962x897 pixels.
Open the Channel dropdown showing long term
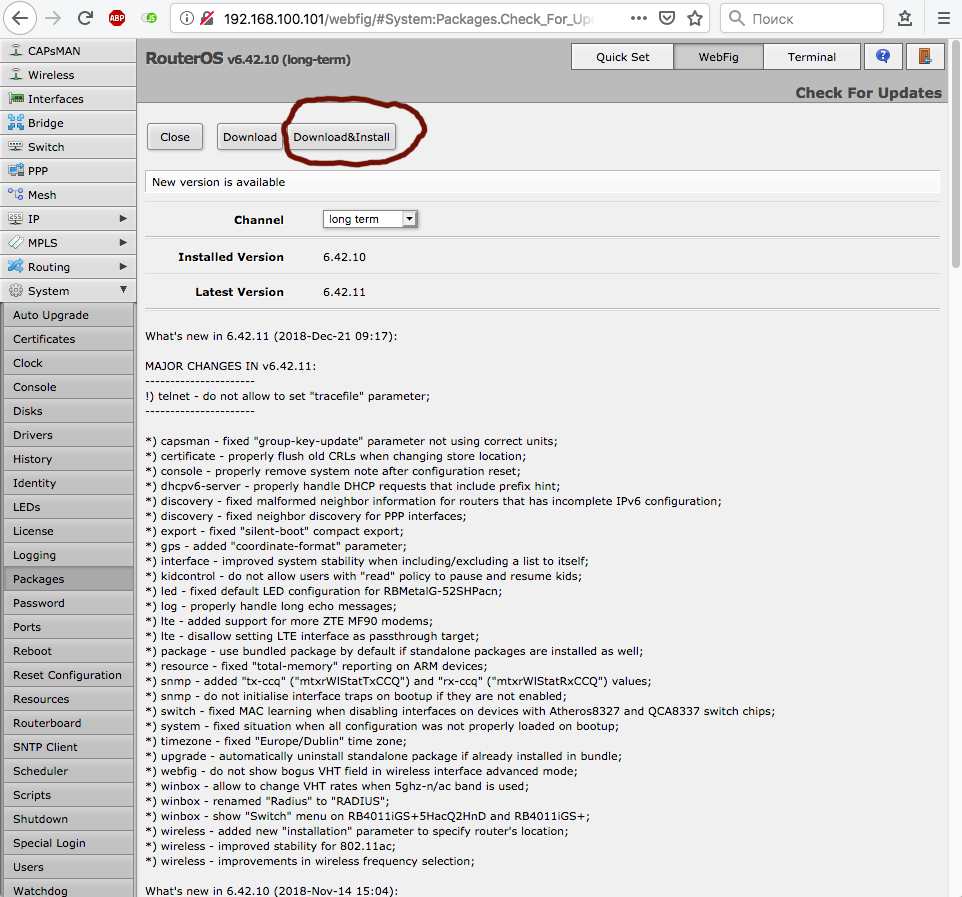[370, 219]
